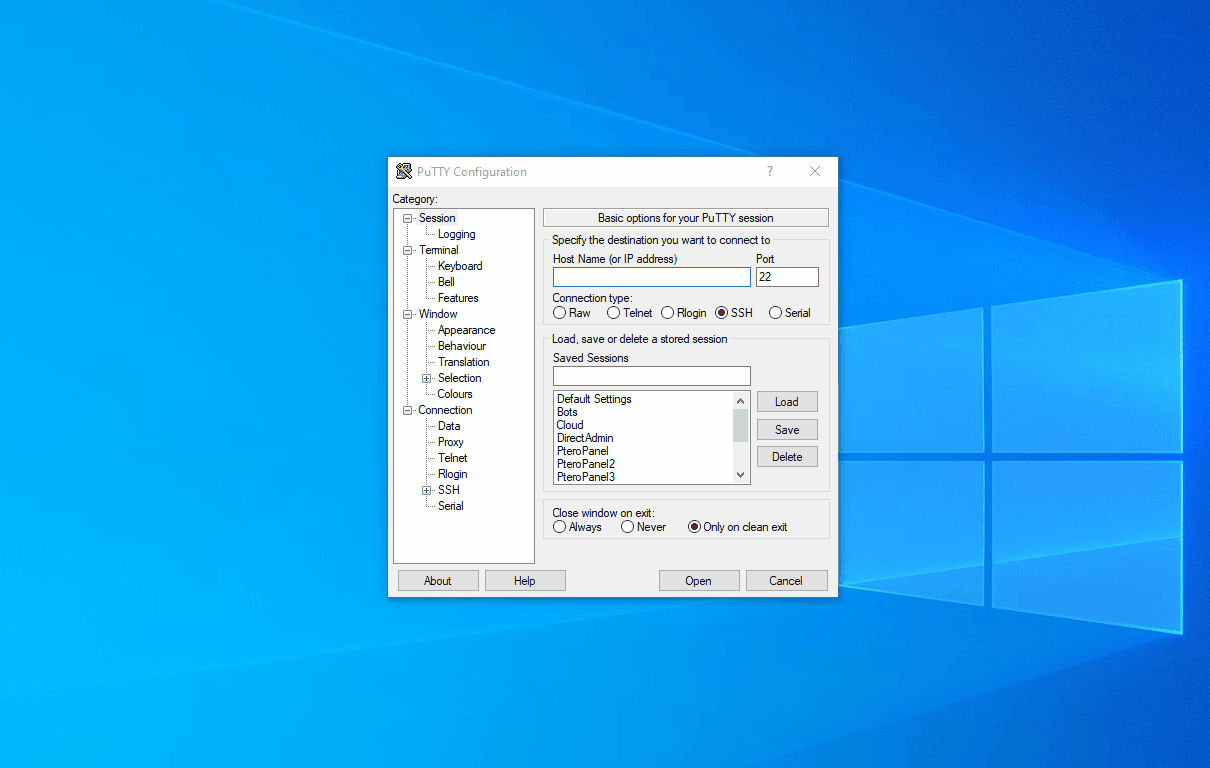Select Colours in the category tree
This screenshot has height=768, width=1210.
455,394
